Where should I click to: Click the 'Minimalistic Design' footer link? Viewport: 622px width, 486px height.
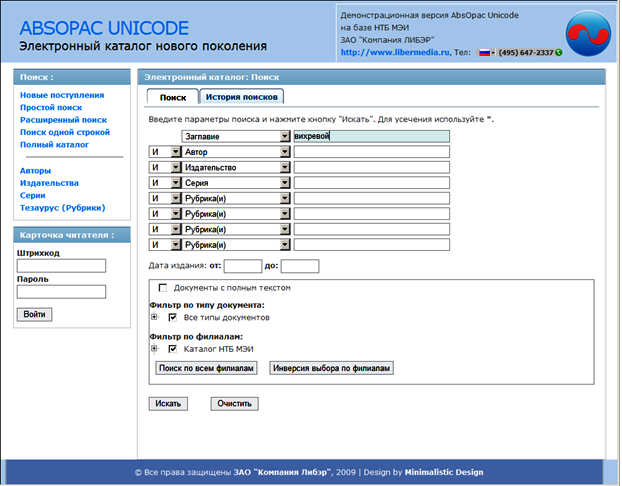click(444, 472)
